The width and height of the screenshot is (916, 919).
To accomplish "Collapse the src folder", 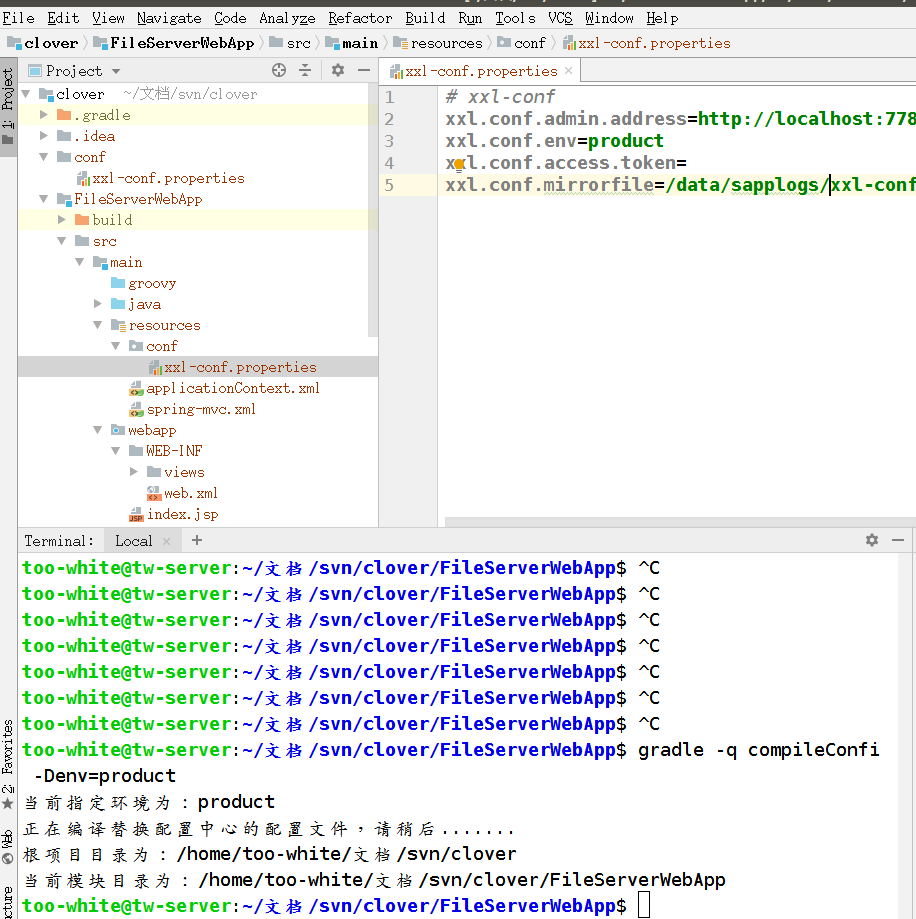I will pos(62,241).
